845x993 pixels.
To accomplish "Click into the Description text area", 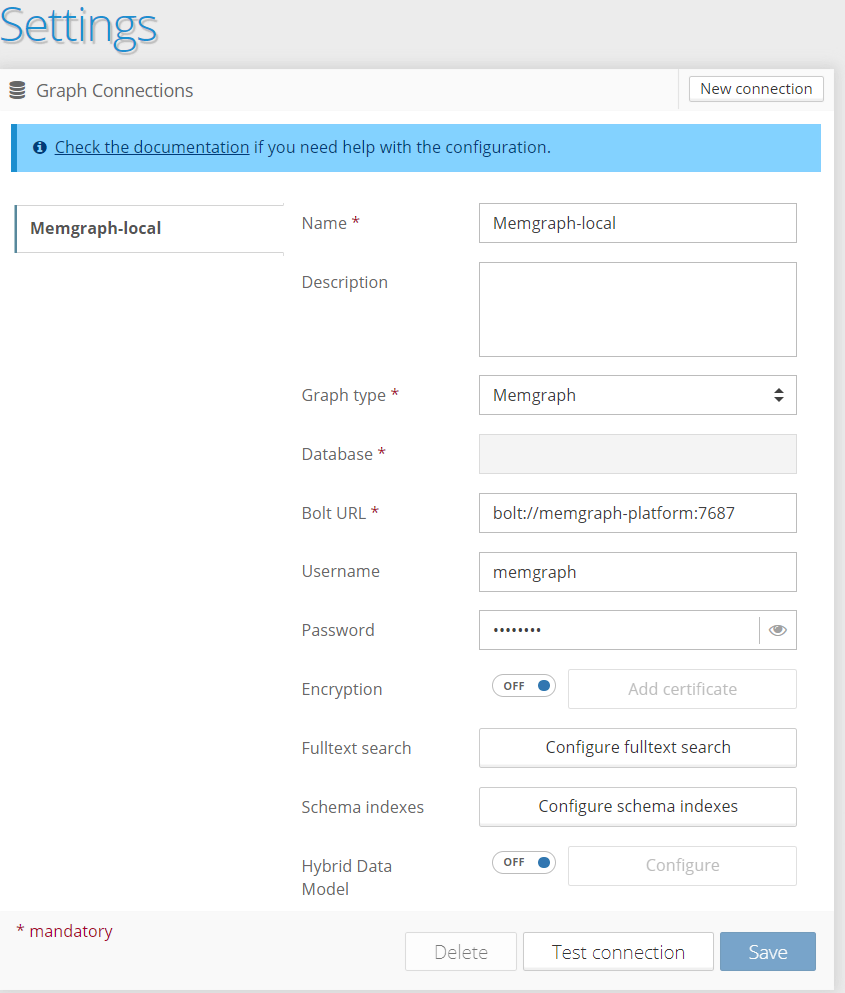I will click(638, 310).
